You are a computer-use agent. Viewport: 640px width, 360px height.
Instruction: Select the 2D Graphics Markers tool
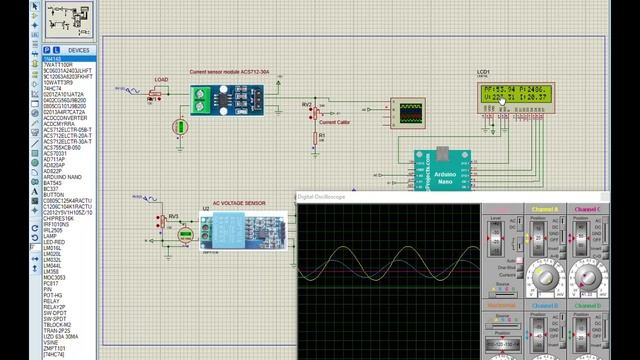[35, 211]
